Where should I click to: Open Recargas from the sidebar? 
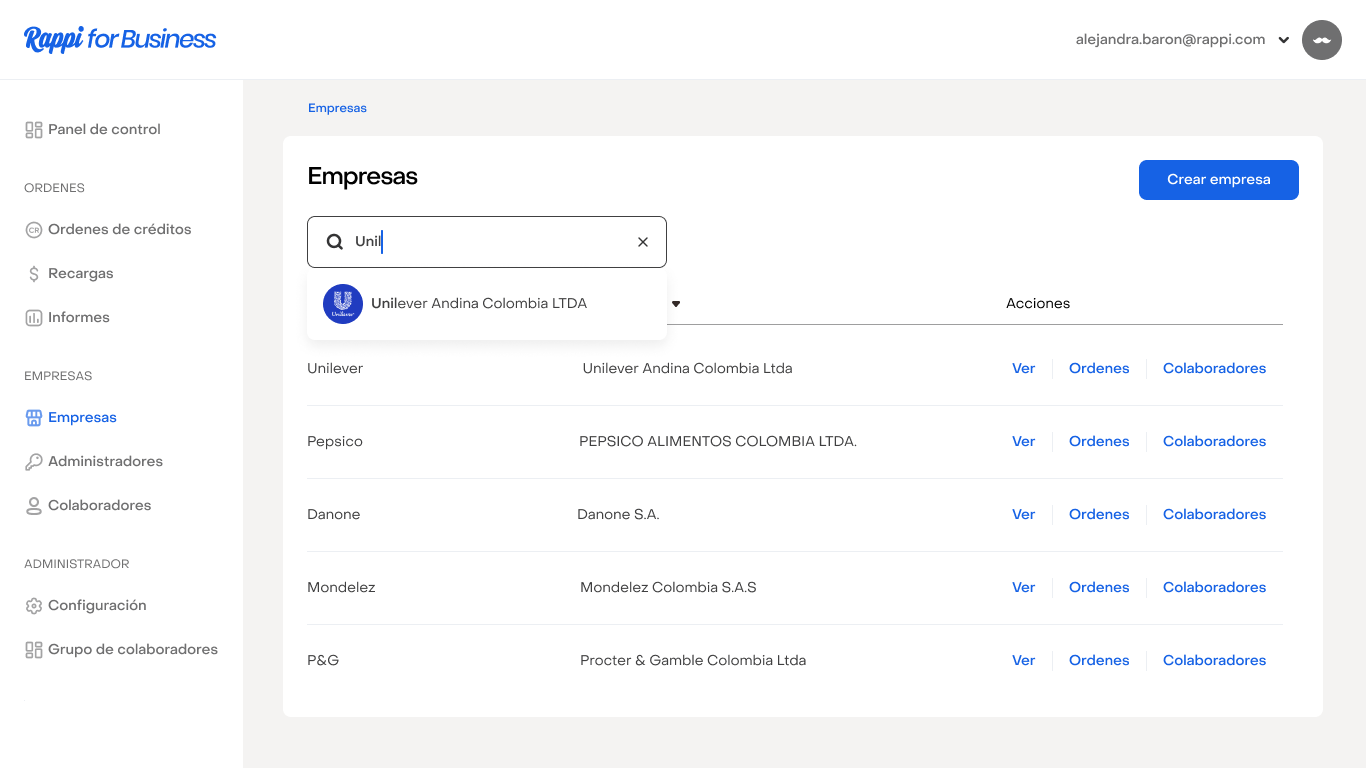(80, 274)
